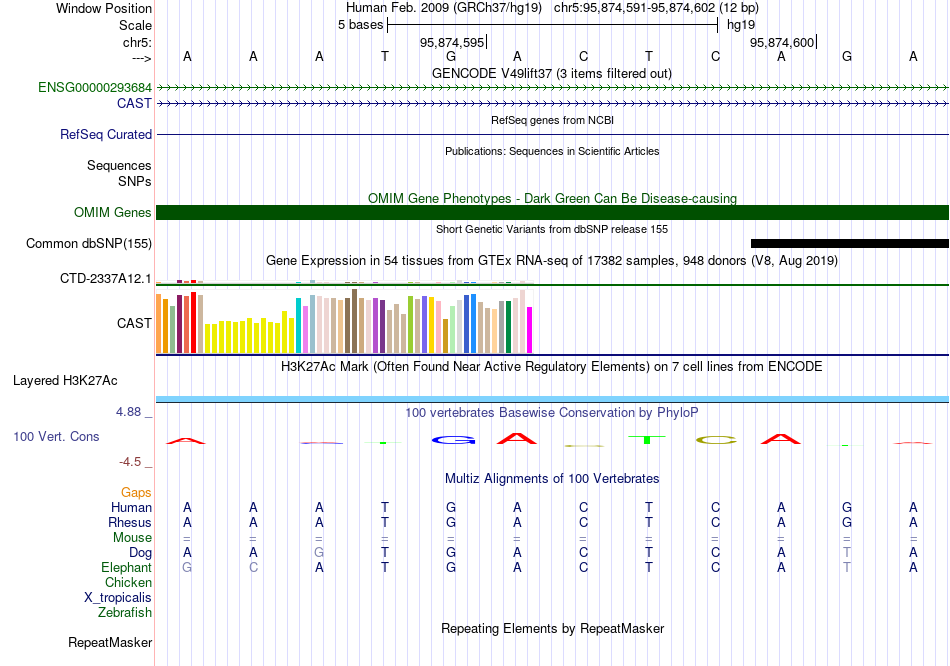
Task: Select the dark green OMIM gene bar
Action: pos(552,212)
